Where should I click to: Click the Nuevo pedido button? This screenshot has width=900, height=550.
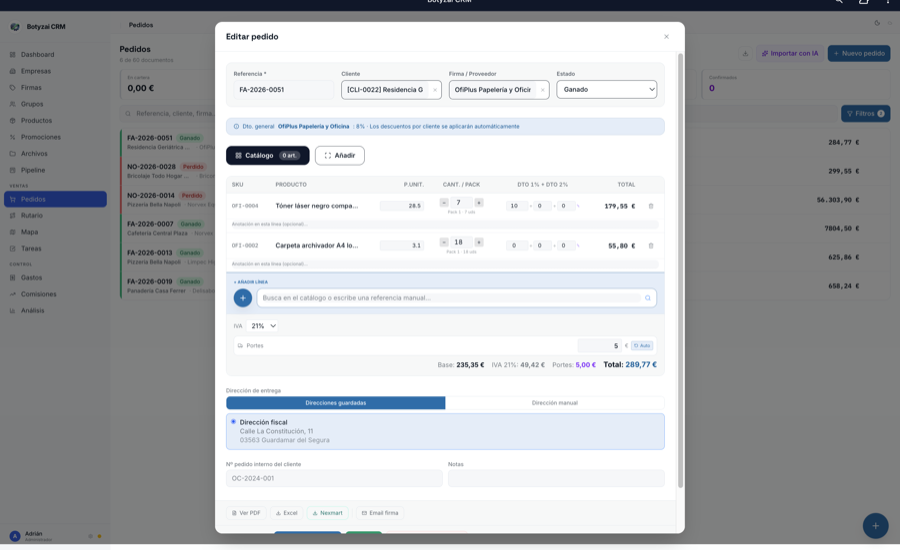click(x=859, y=53)
